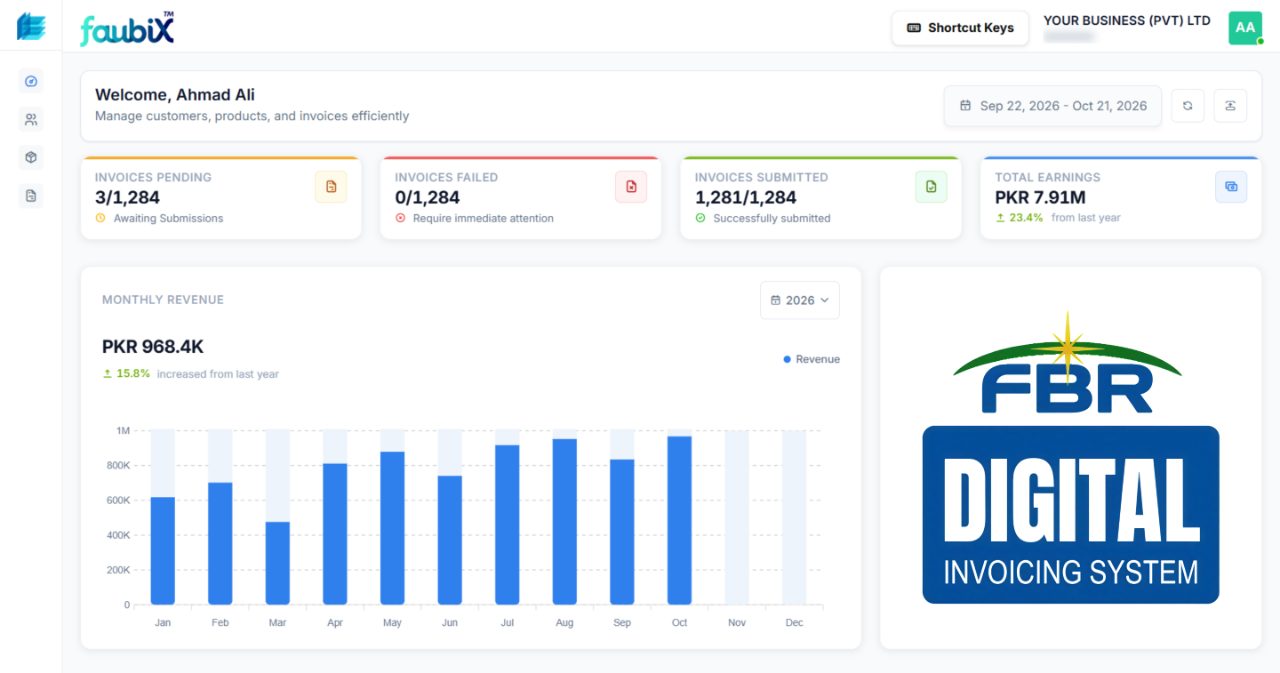Click the orange Invoices Pending icon

tap(331, 187)
